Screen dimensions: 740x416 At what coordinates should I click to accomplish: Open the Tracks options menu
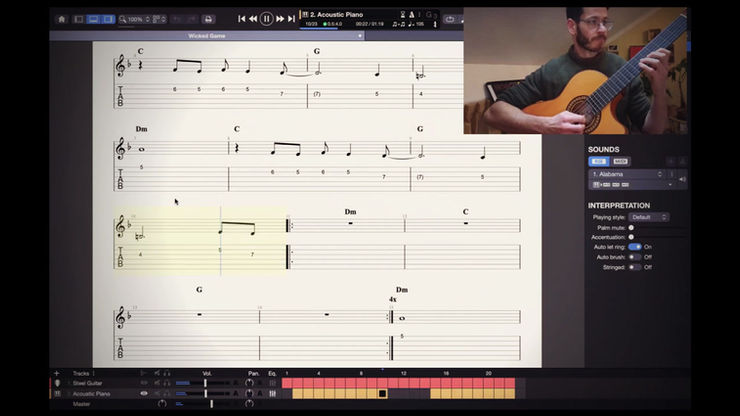coord(93,373)
